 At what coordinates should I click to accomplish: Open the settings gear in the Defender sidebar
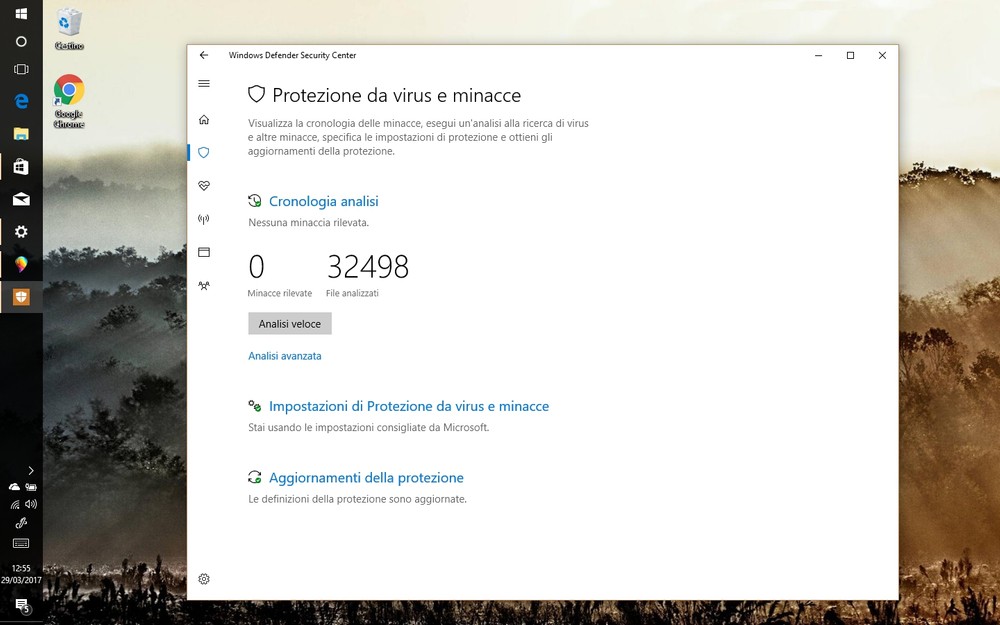coord(203,579)
